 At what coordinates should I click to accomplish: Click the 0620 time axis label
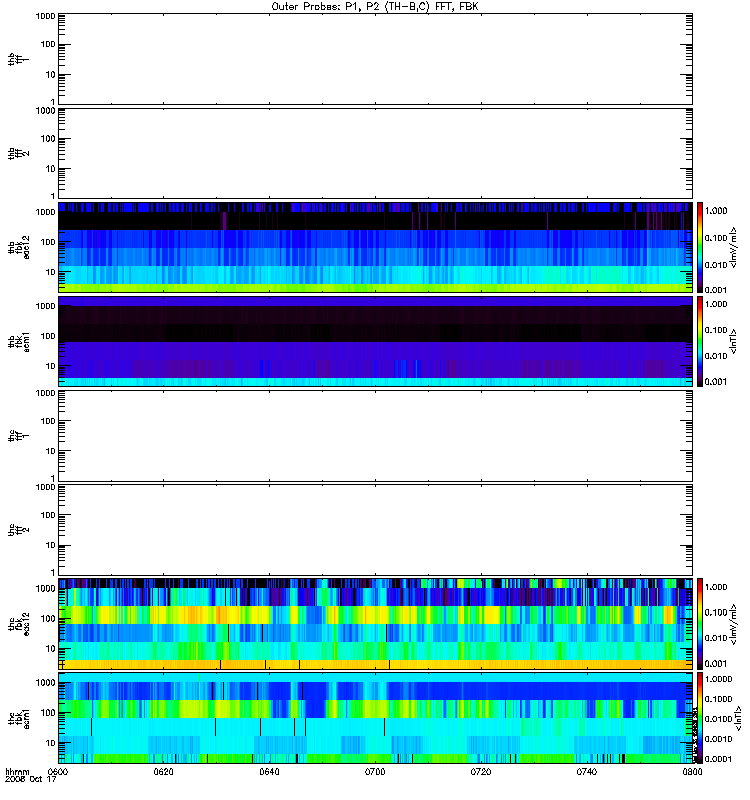point(163,772)
